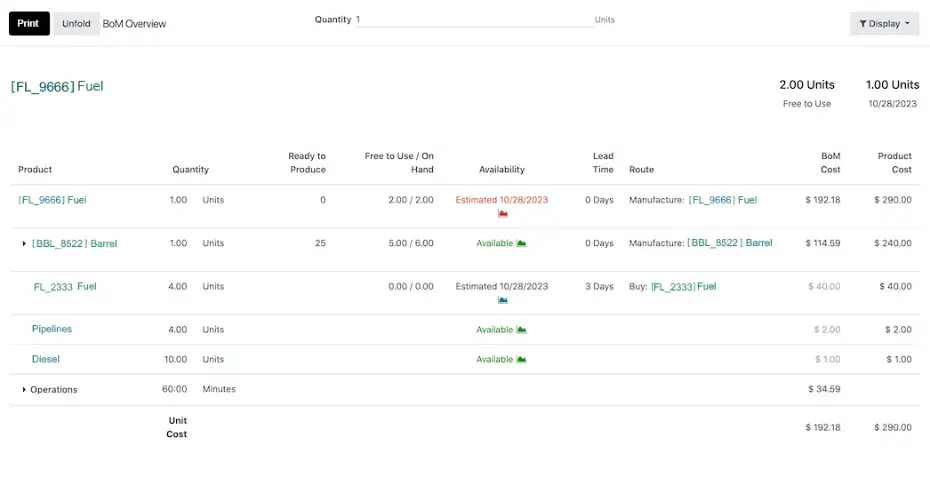Viewport: 930px width, 477px height.
Task: Click red forecast icon in FL_9666 Fuel row
Action: pos(502,213)
